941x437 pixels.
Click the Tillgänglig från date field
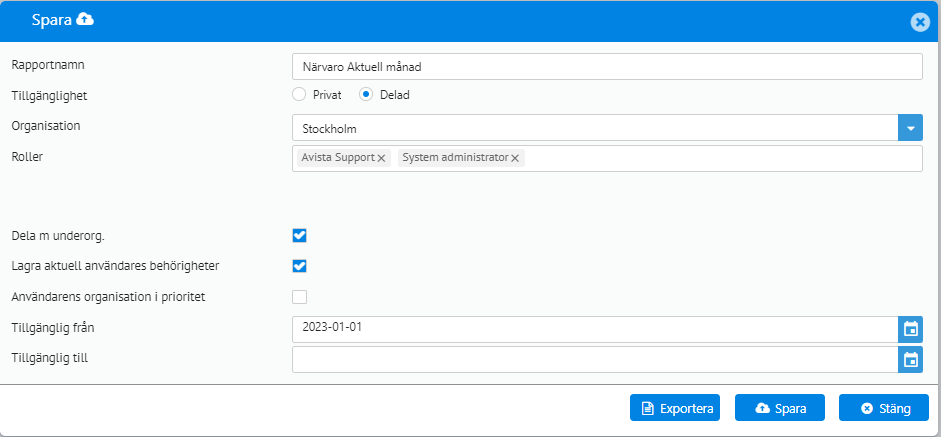click(595, 329)
